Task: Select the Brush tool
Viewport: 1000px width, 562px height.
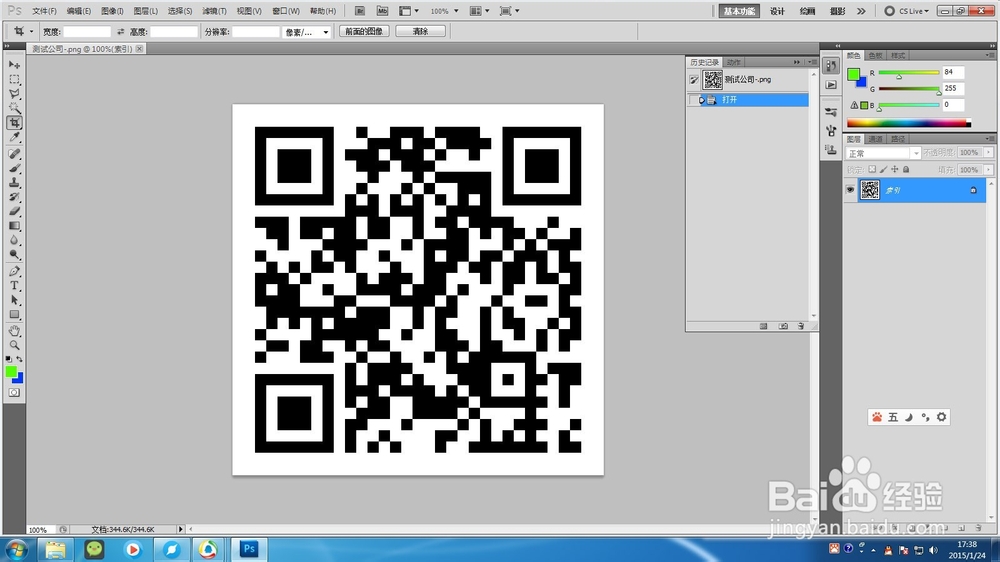Action: pos(14,168)
